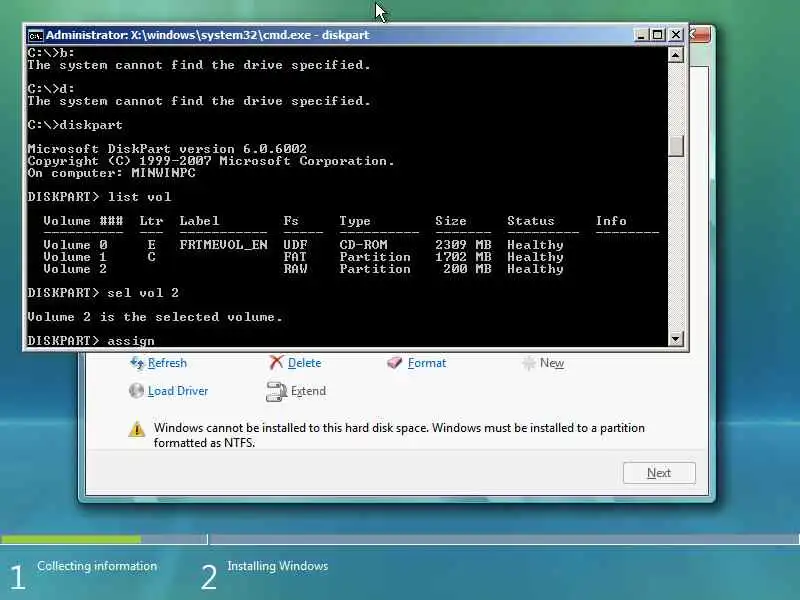Image resolution: width=800 pixels, height=600 pixels.
Task: Click the red X Delete icon
Action: [276, 363]
